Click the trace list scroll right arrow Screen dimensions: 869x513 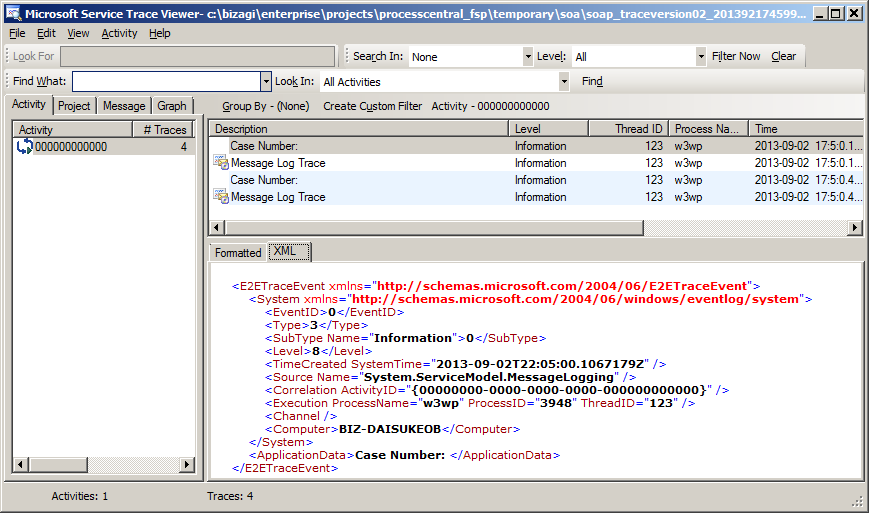coord(855,227)
